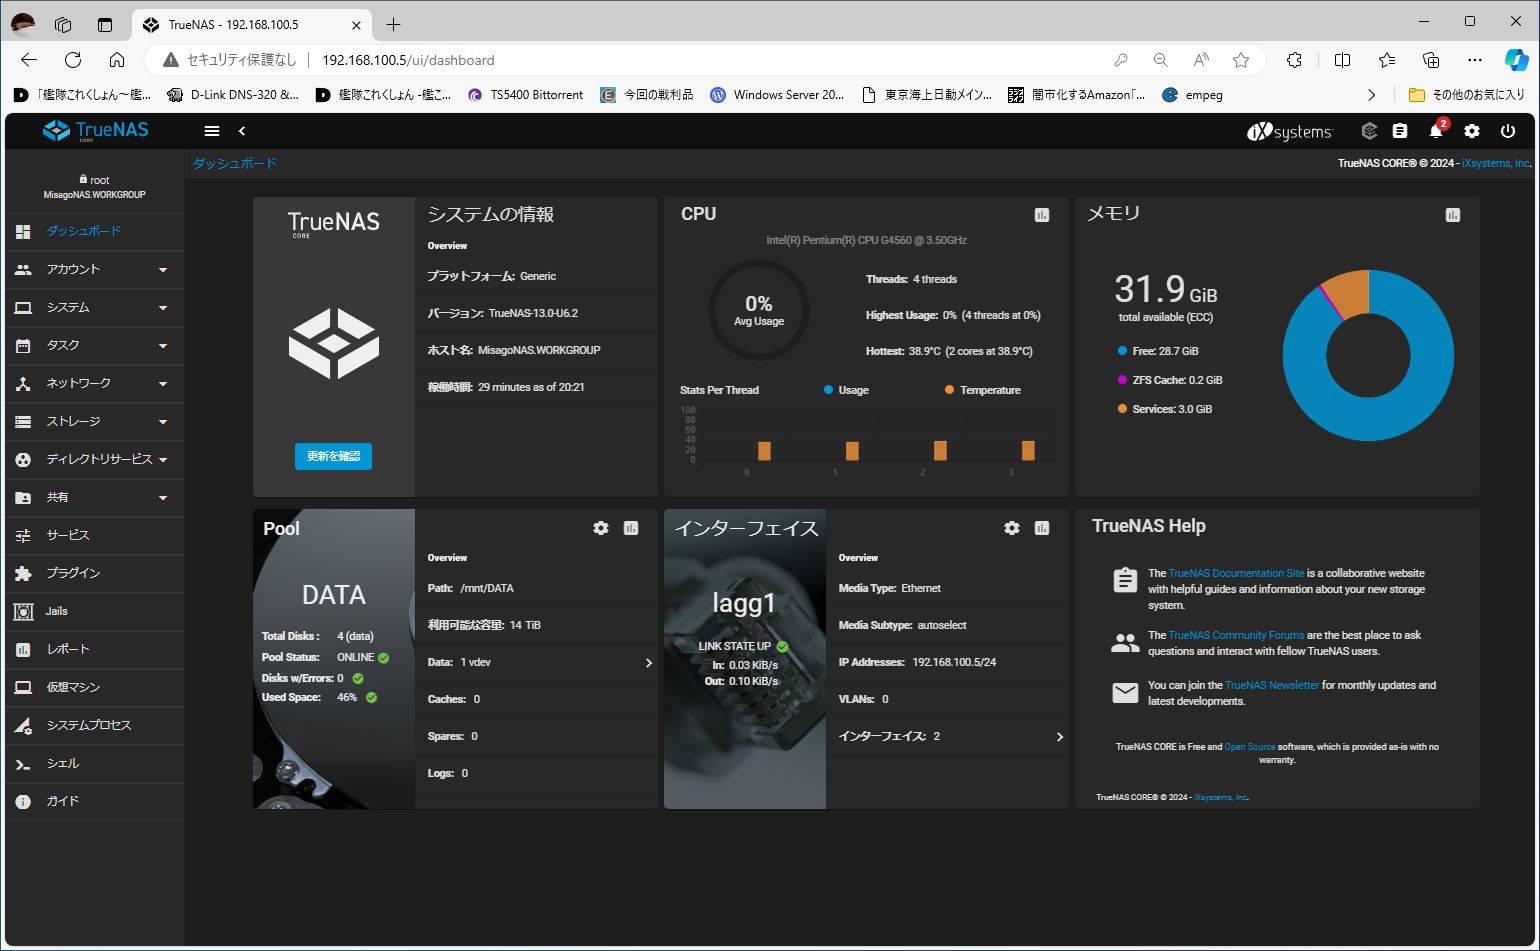Expand the システム sidebar menu
1540x951 pixels.
point(95,307)
